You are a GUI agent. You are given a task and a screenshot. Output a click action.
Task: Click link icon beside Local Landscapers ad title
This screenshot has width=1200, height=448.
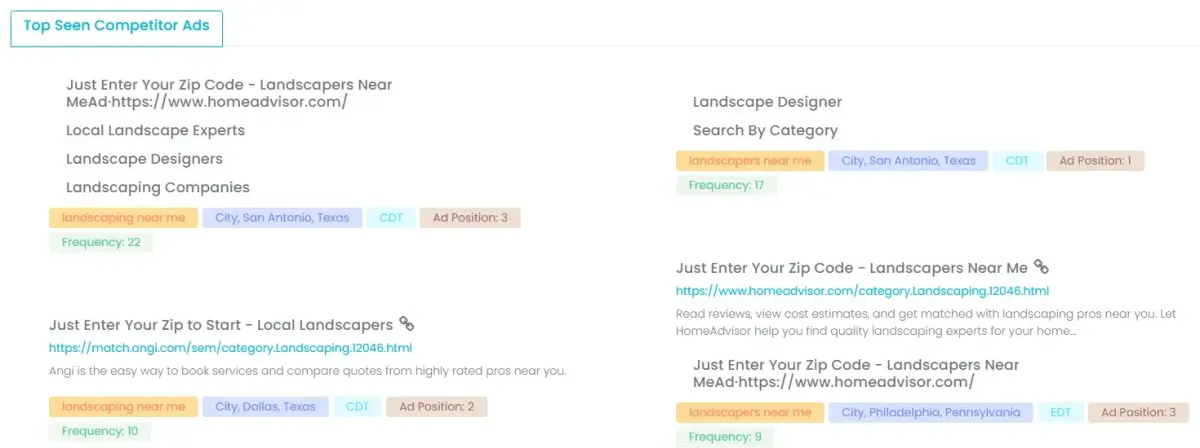click(407, 324)
